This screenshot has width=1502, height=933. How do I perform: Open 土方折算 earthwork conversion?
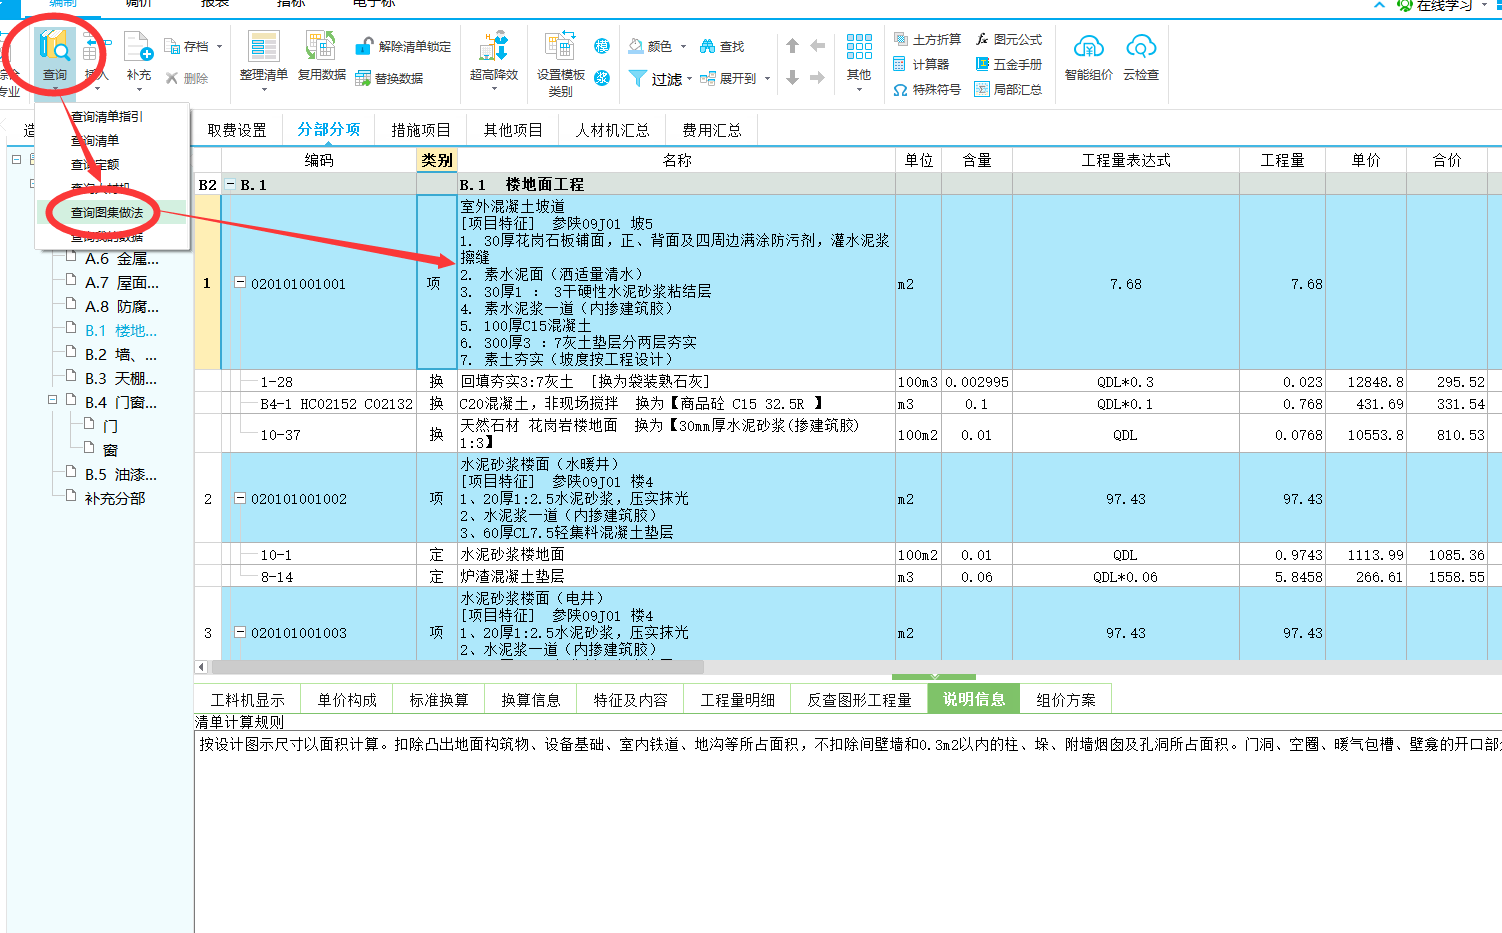[927, 40]
